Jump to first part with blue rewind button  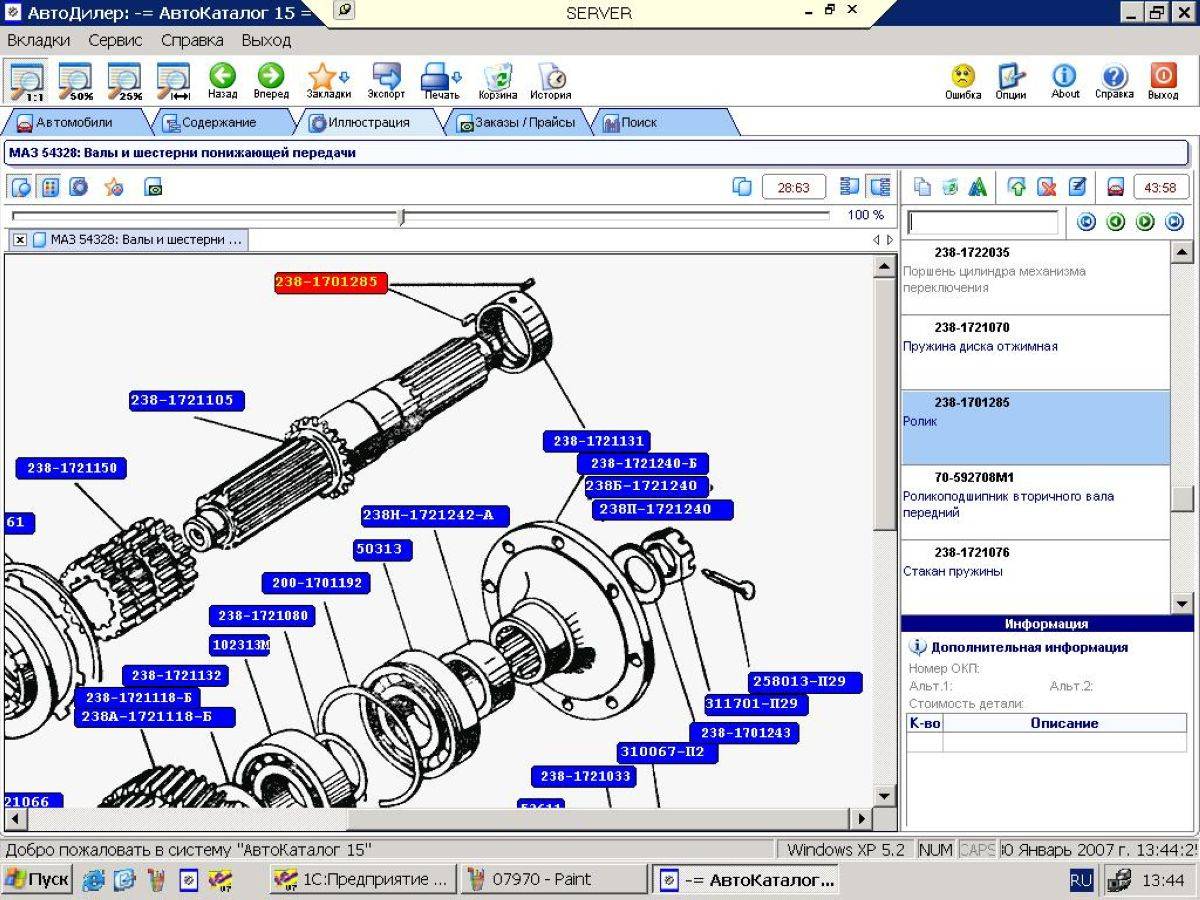(x=1086, y=222)
